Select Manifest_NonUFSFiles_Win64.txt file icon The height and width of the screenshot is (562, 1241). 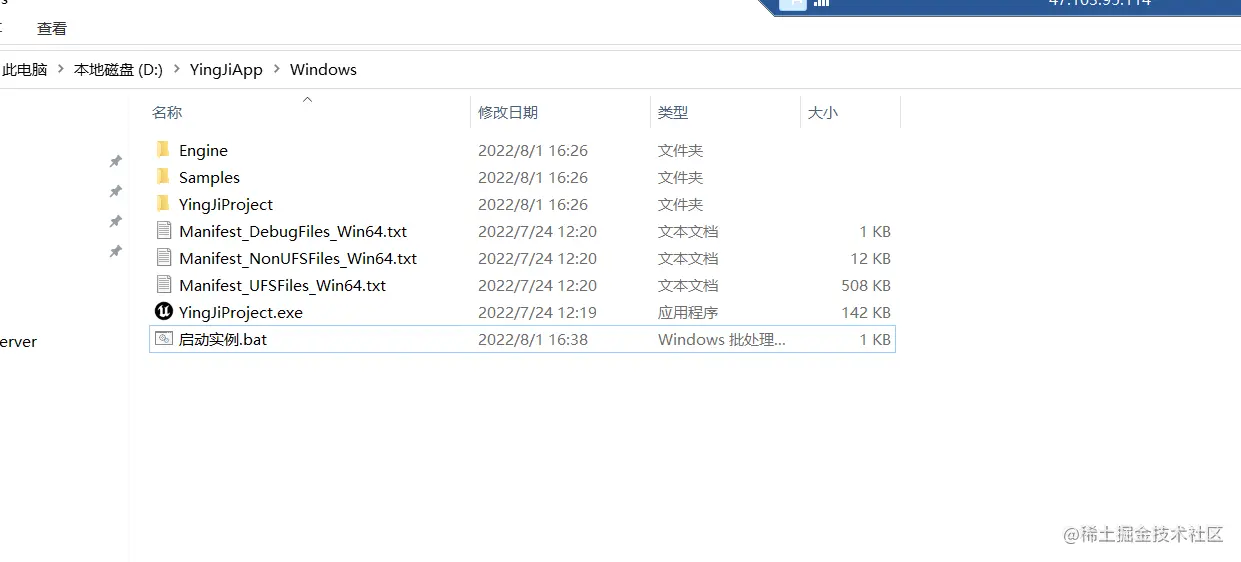164,258
